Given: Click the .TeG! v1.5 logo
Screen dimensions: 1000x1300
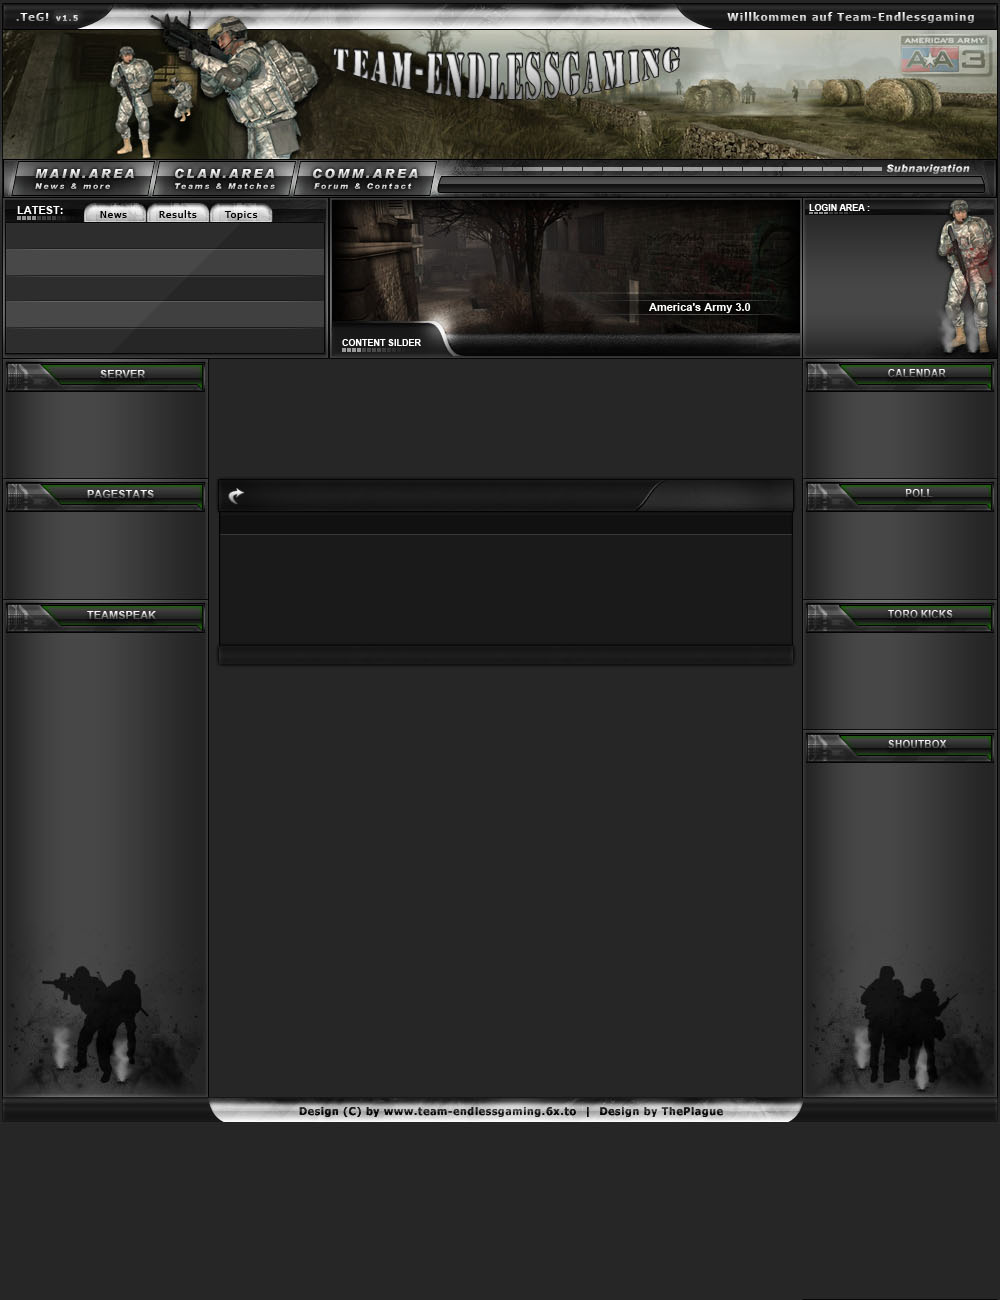Looking at the screenshot, I should 47,17.
